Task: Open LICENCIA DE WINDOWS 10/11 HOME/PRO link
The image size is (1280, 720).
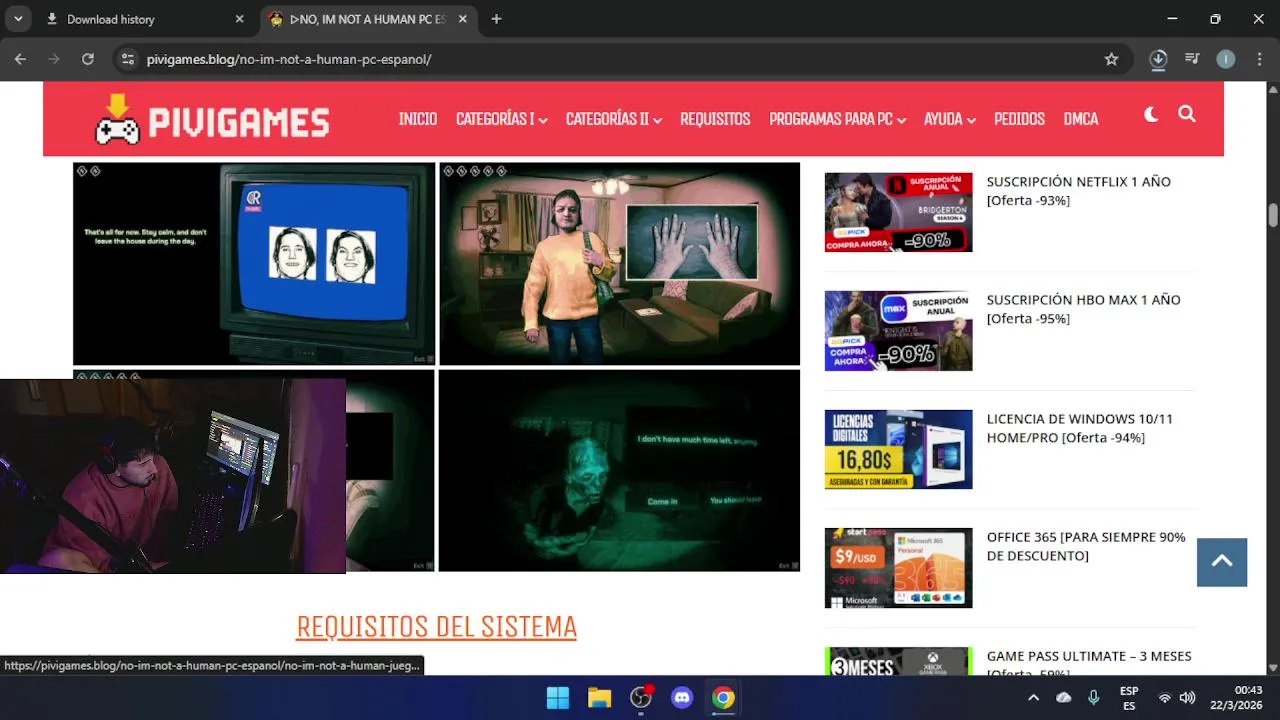Action: click(1079, 428)
